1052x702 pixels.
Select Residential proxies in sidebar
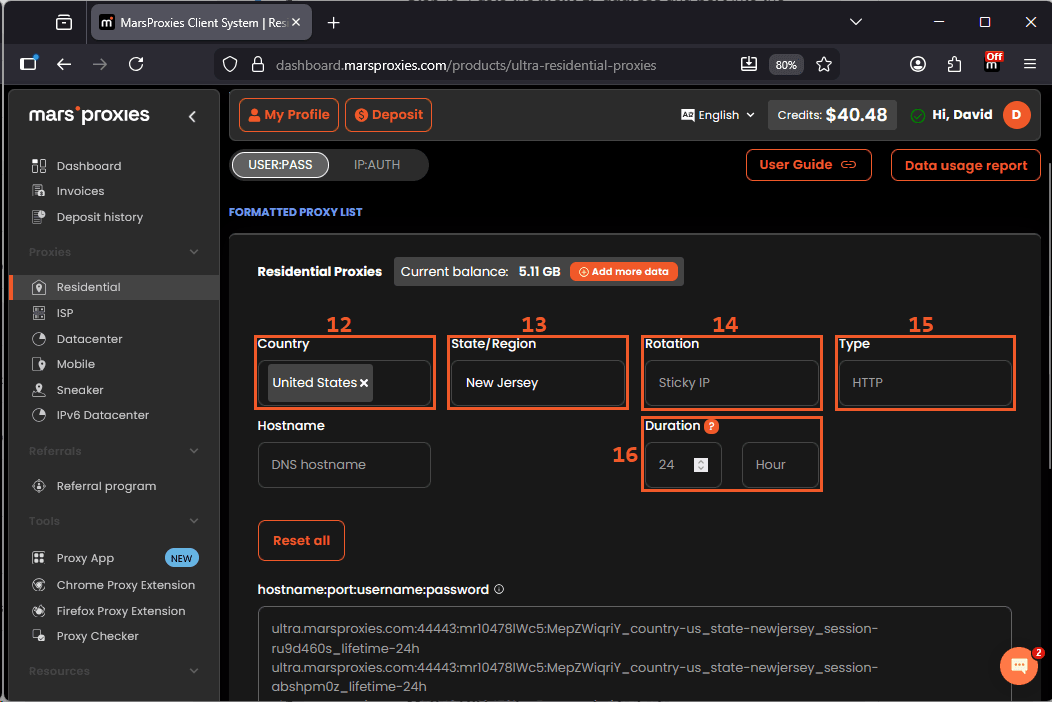pyautogui.click(x=114, y=287)
